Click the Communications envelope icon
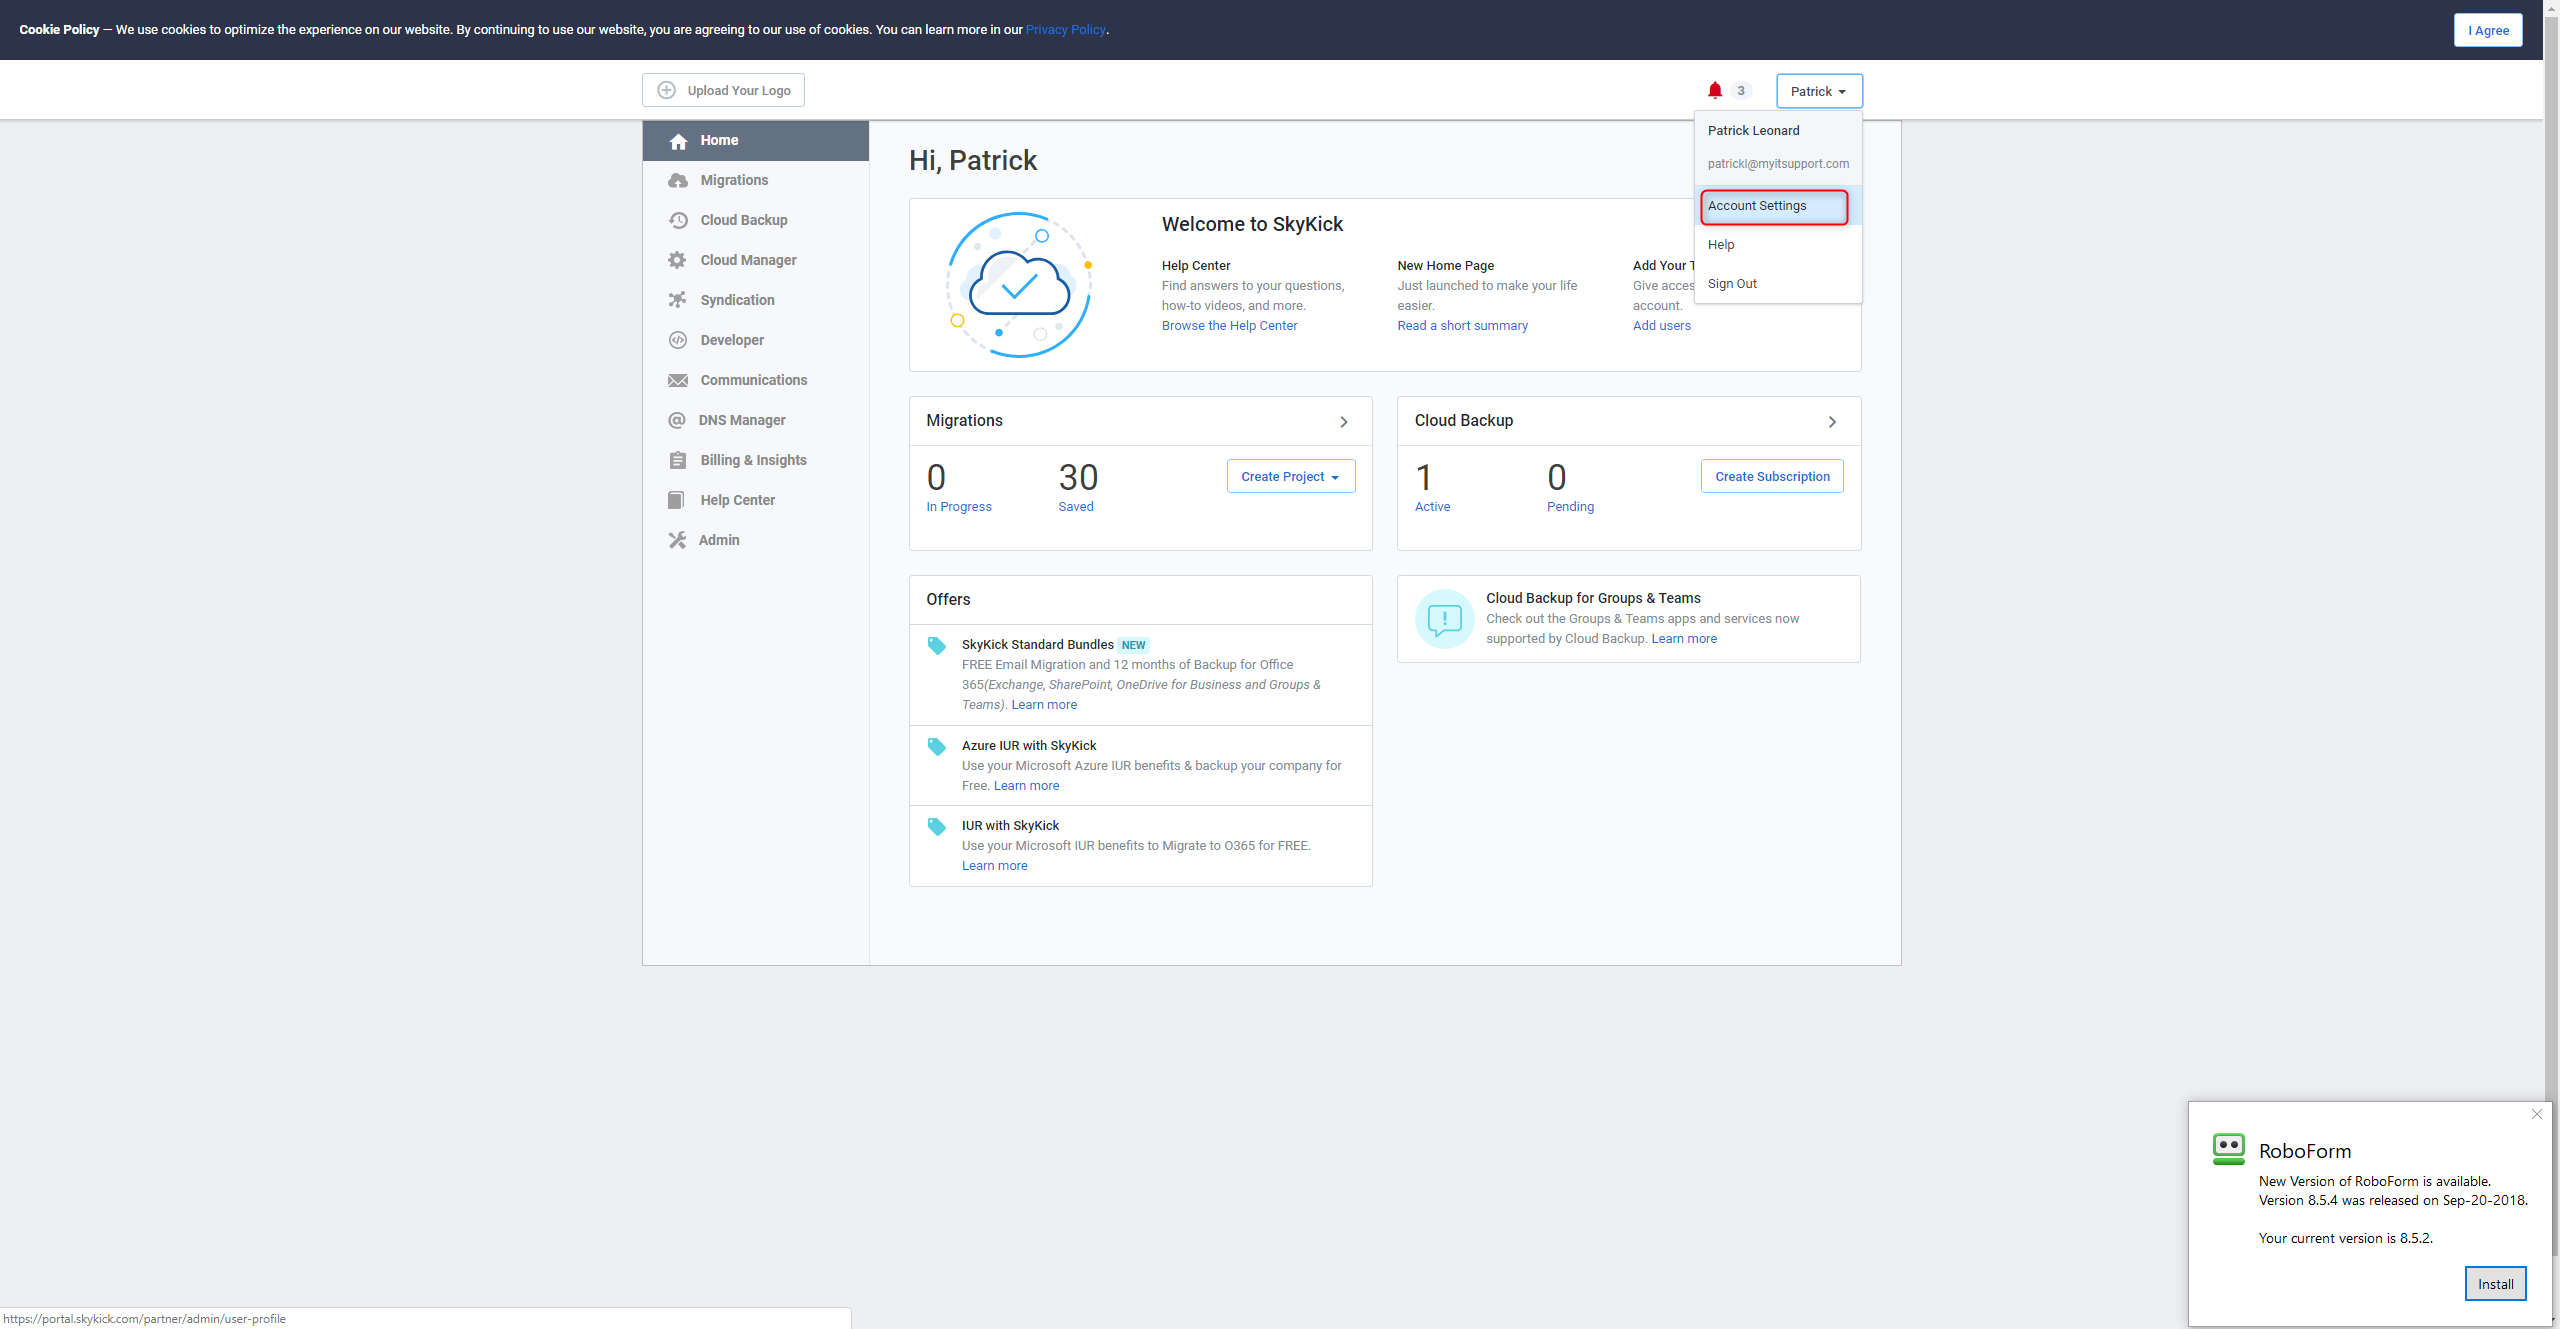2560x1329 pixels. [678, 381]
